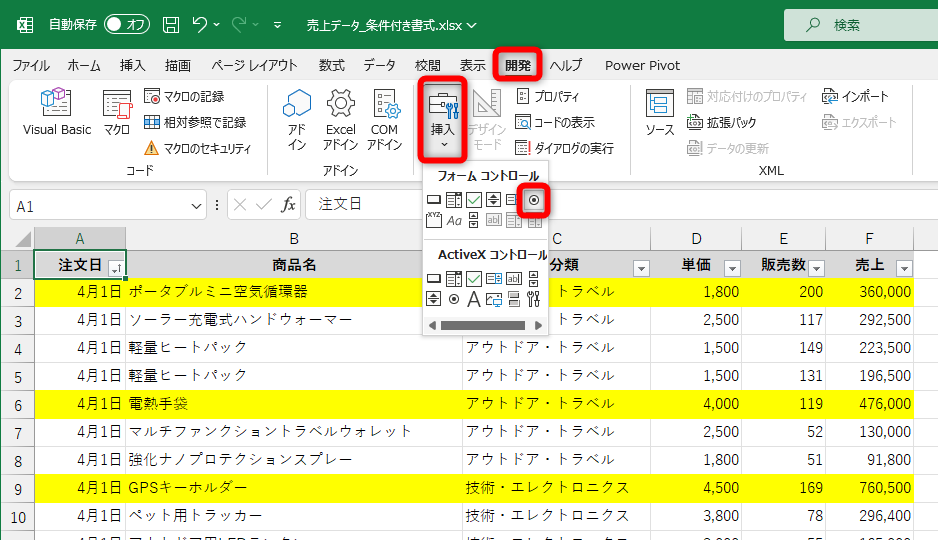Switch to the Power Pivot tab
The width and height of the screenshot is (938, 540).
pos(642,65)
